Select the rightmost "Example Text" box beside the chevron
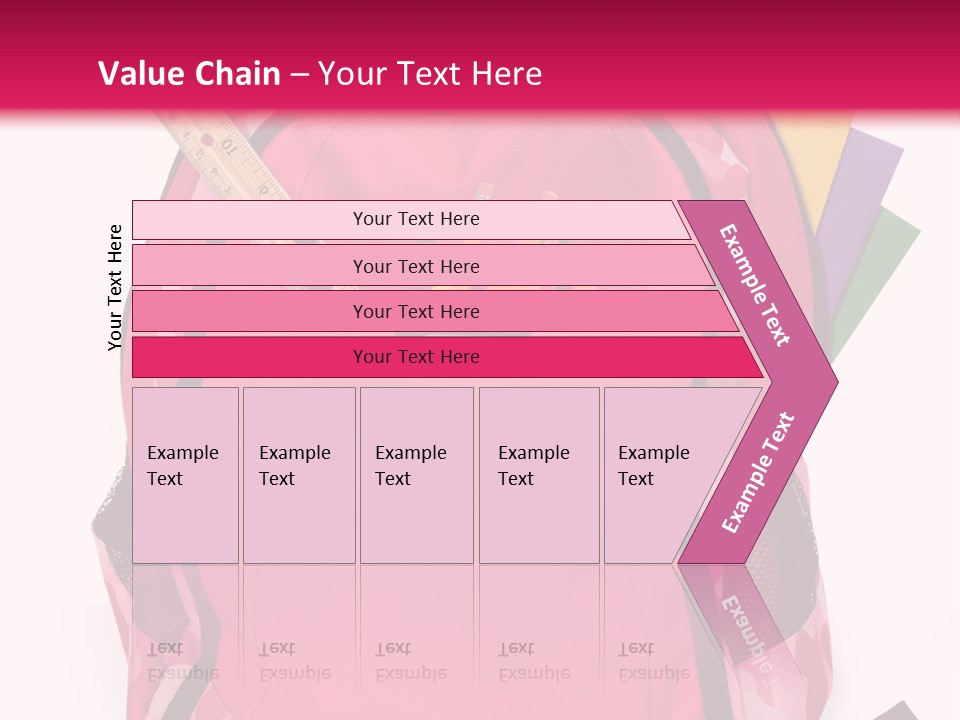This screenshot has width=960, height=720. click(660, 475)
